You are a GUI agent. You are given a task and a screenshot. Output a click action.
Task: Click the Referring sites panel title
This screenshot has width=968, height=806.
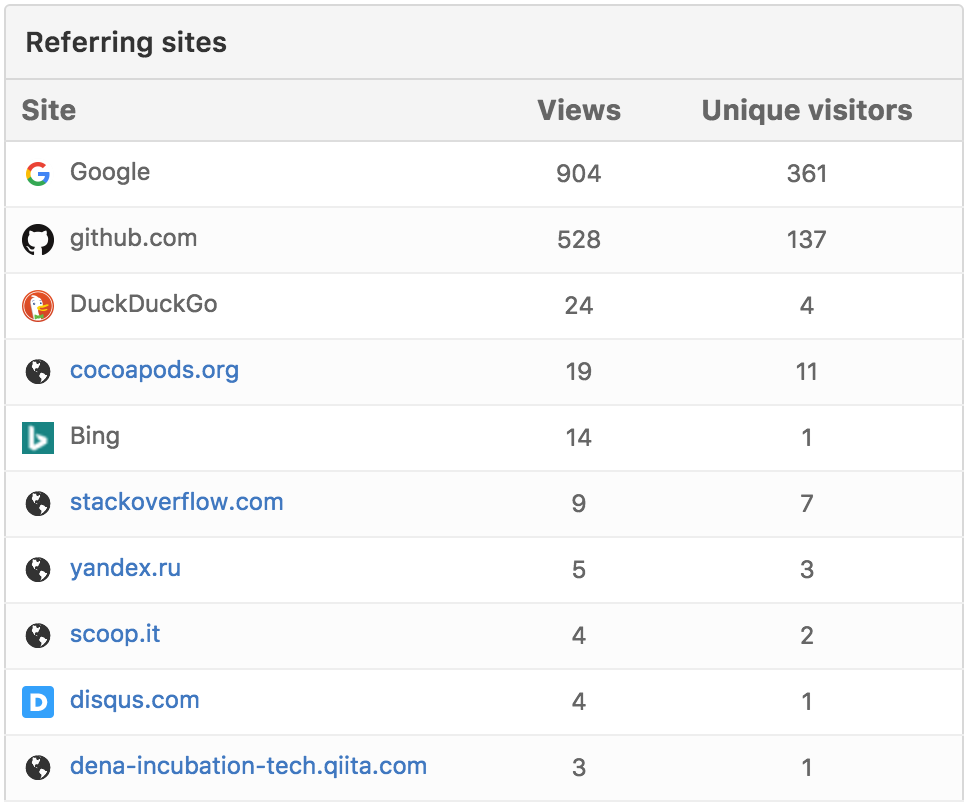tap(127, 42)
